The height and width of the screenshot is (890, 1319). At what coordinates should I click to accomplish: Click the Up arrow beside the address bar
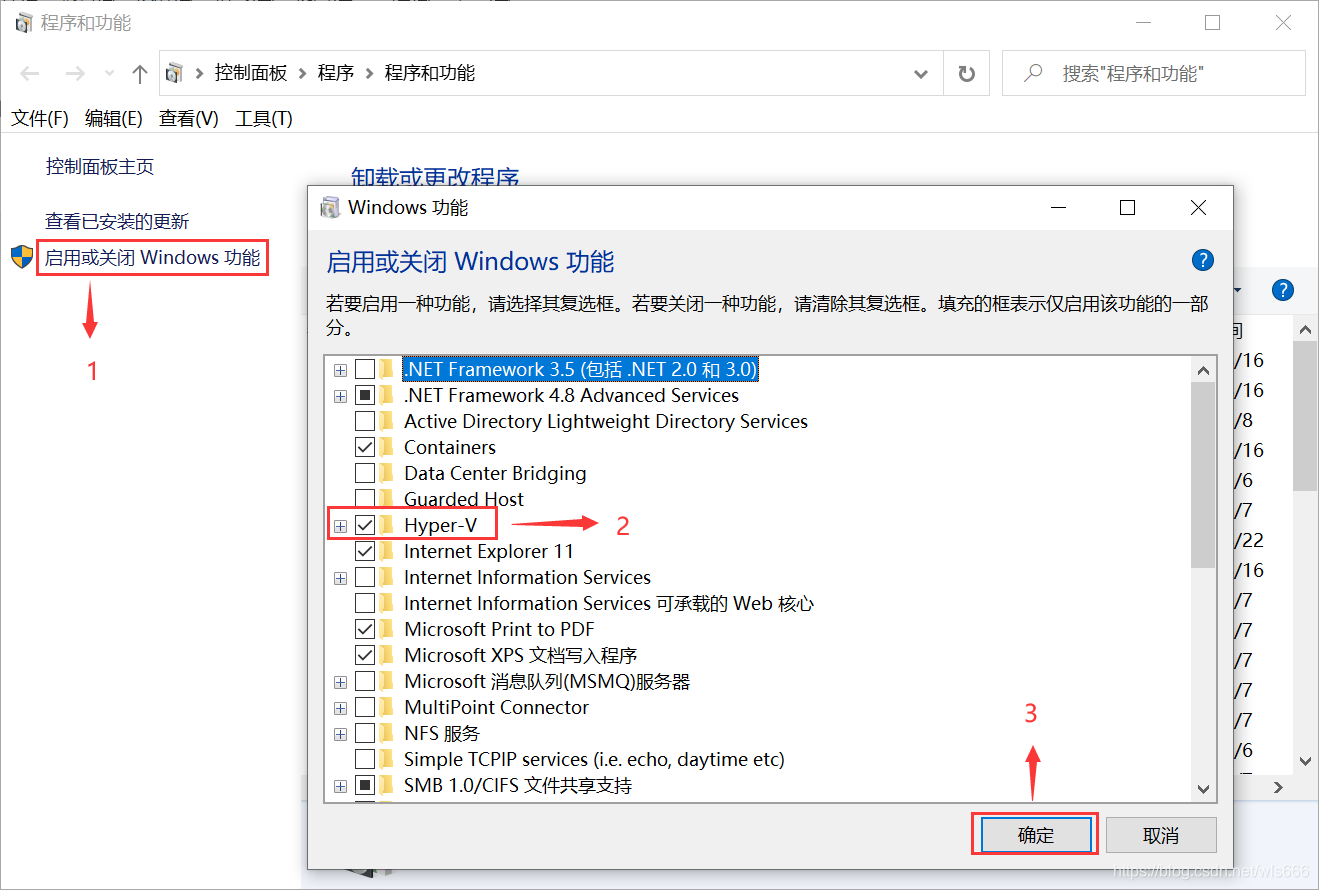coord(140,74)
